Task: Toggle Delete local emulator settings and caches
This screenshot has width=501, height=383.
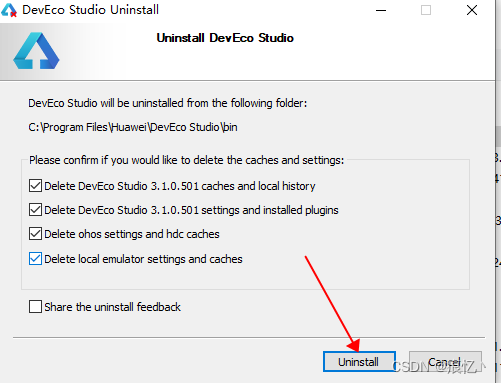Action: pyautogui.click(x=35, y=259)
